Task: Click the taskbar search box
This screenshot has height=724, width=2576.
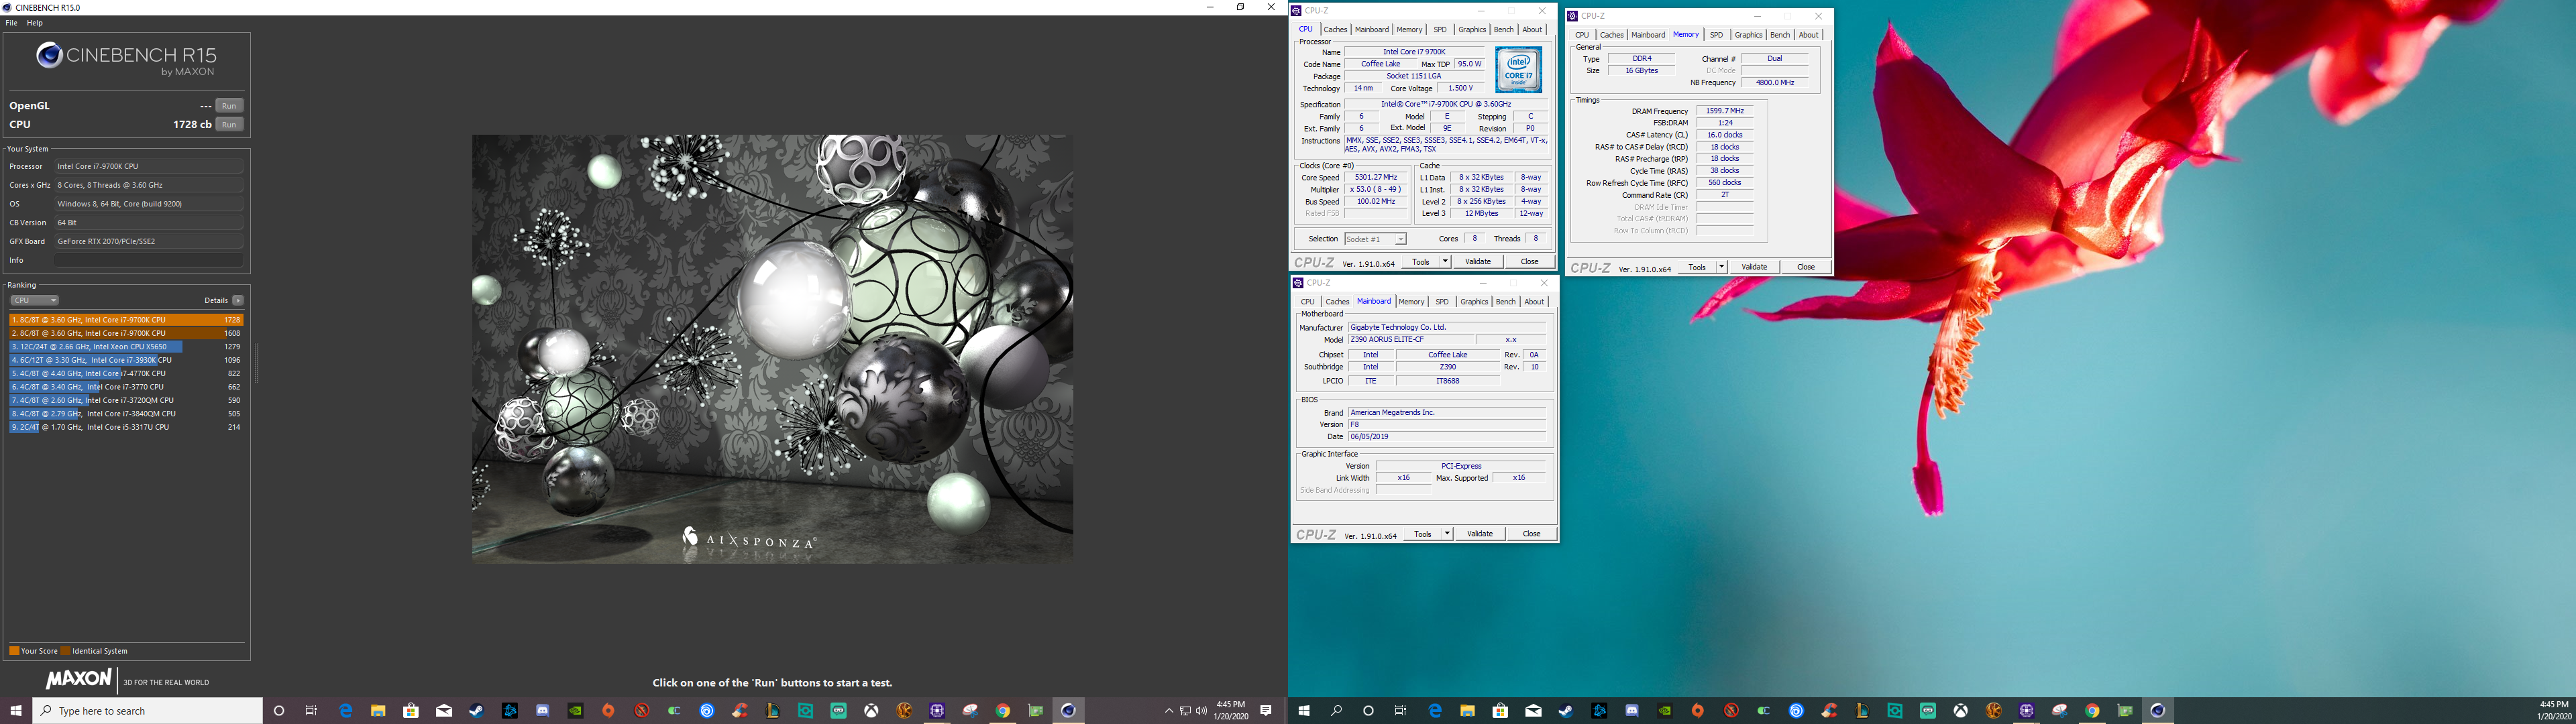Action: [x=148, y=711]
